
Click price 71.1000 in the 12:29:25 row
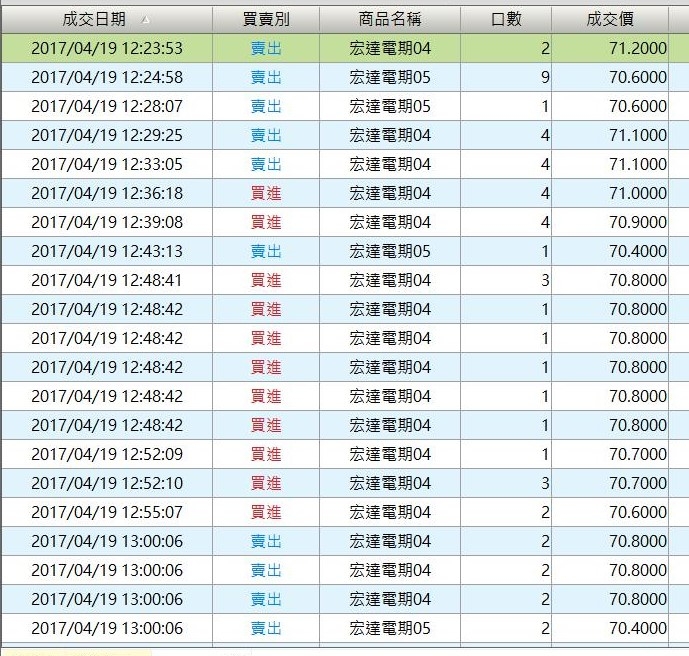pyautogui.click(x=638, y=135)
